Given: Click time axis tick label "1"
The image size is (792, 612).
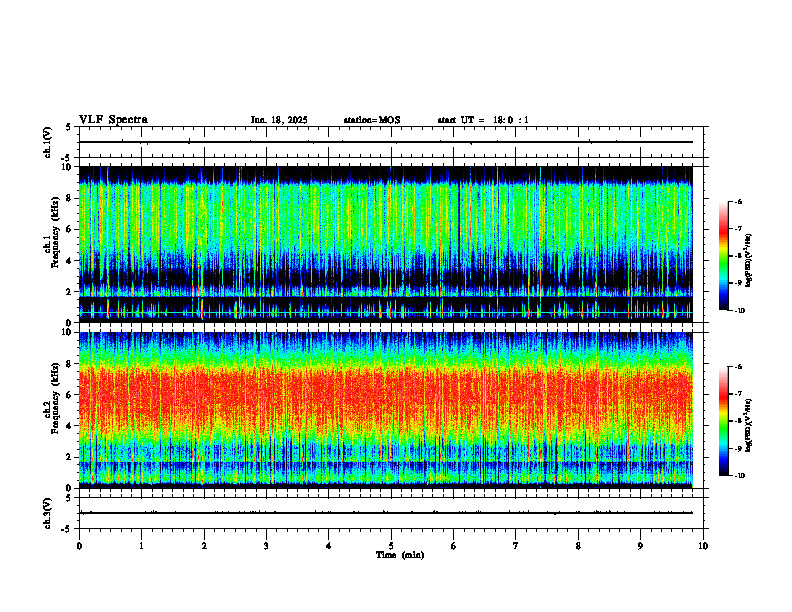Looking at the screenshot, I should pyautogui.click(x=141, y=546).
